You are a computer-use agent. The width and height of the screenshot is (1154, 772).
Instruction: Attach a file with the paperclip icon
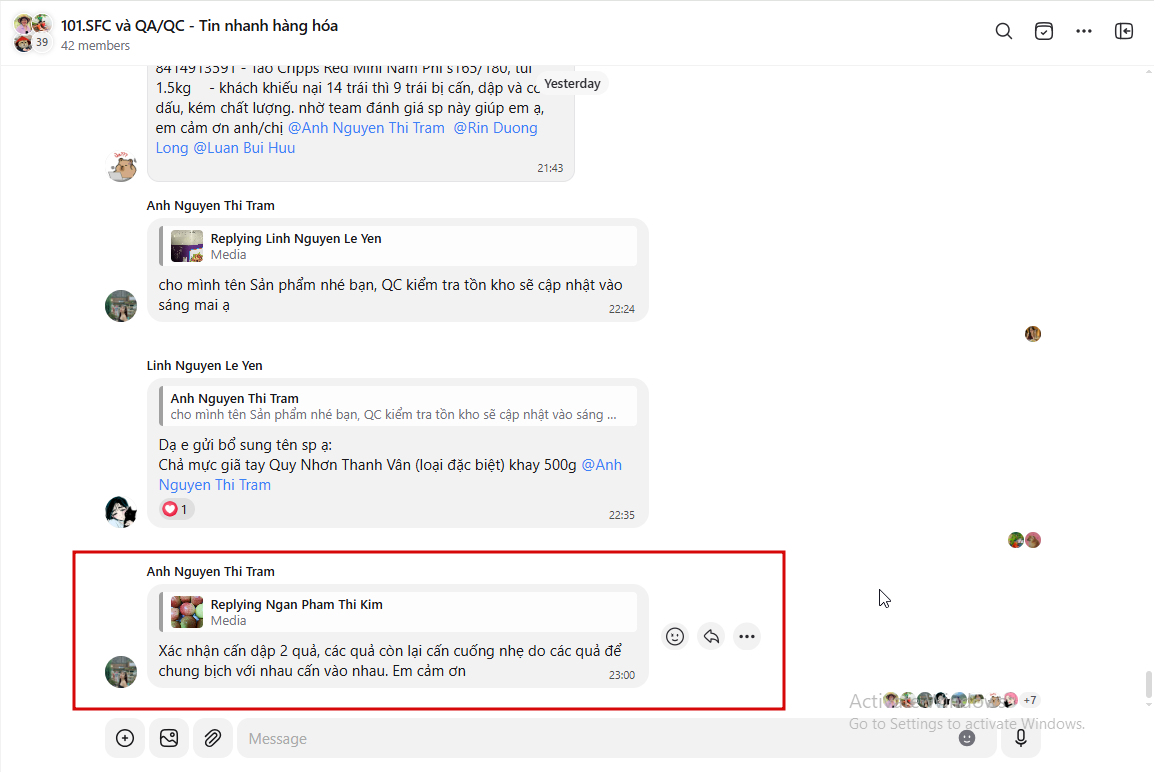pyautogui.click(x=213, y=738)
